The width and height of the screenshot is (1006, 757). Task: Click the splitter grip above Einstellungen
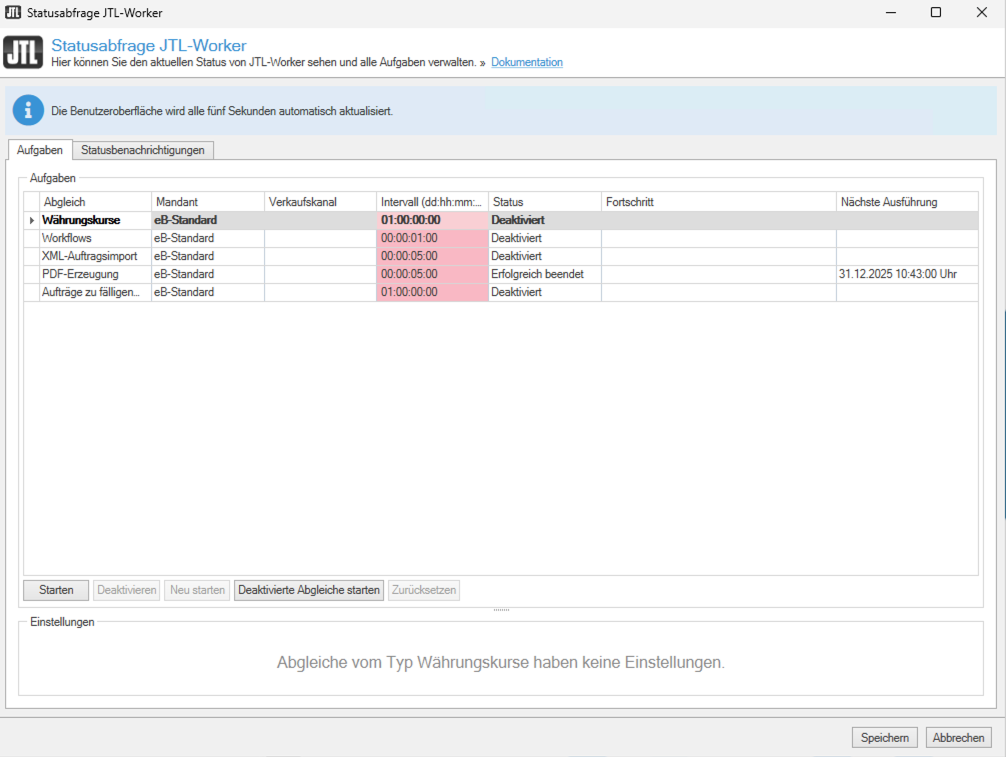501,609
